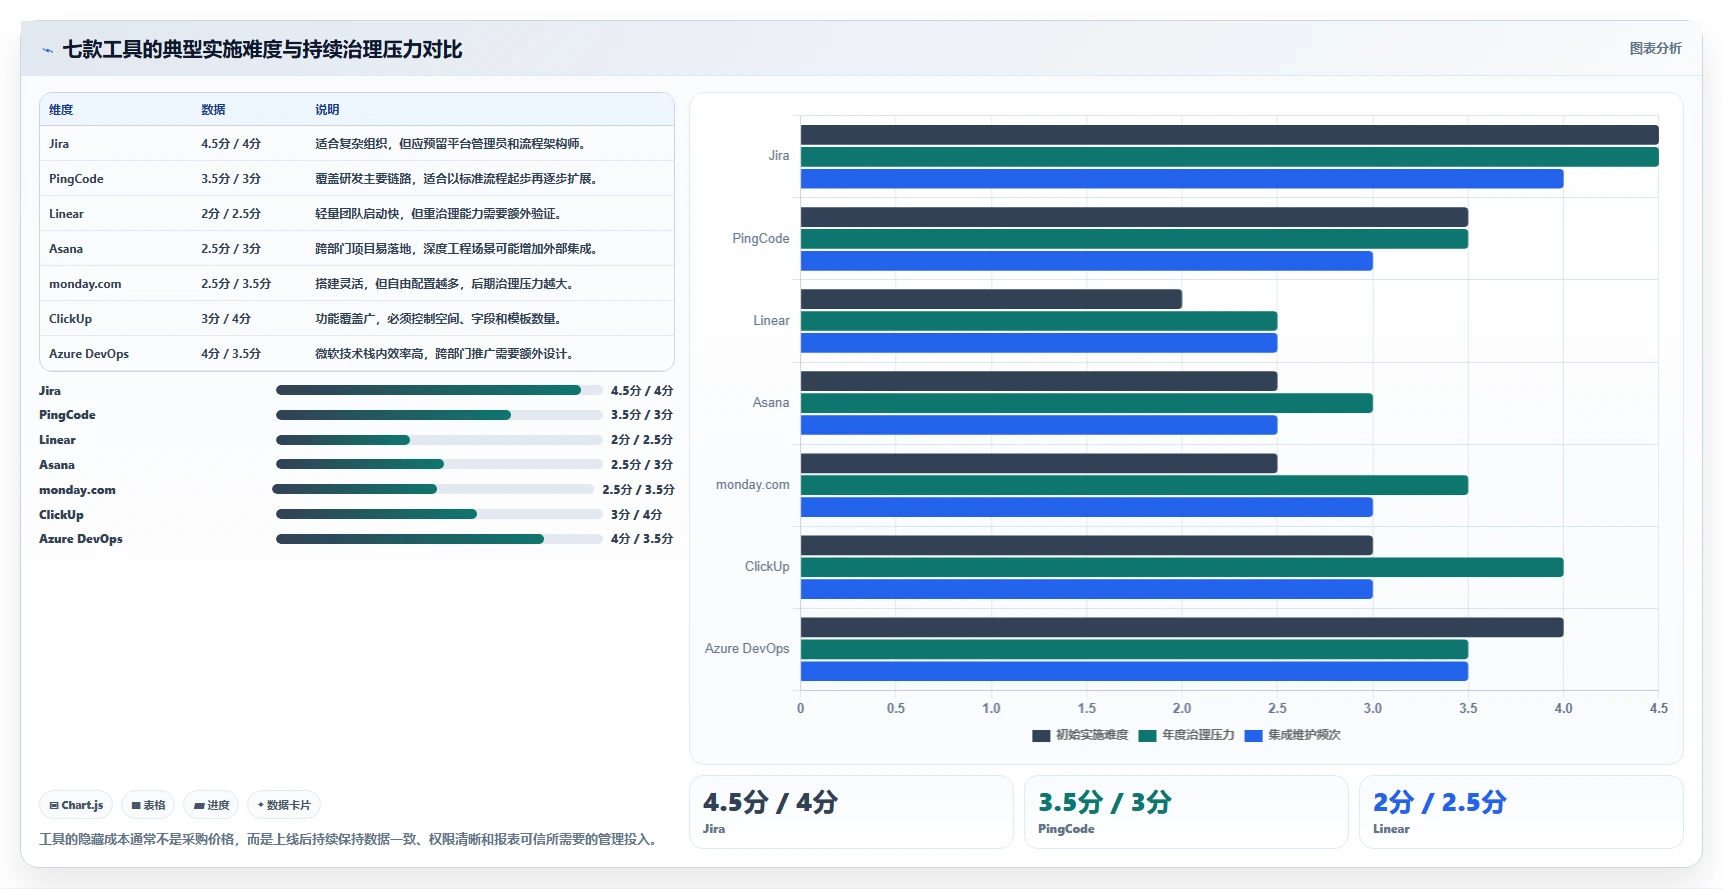
Task: Click PingCode's green 年度治理压力 bar in the chart
Action: coord(1134,239)
